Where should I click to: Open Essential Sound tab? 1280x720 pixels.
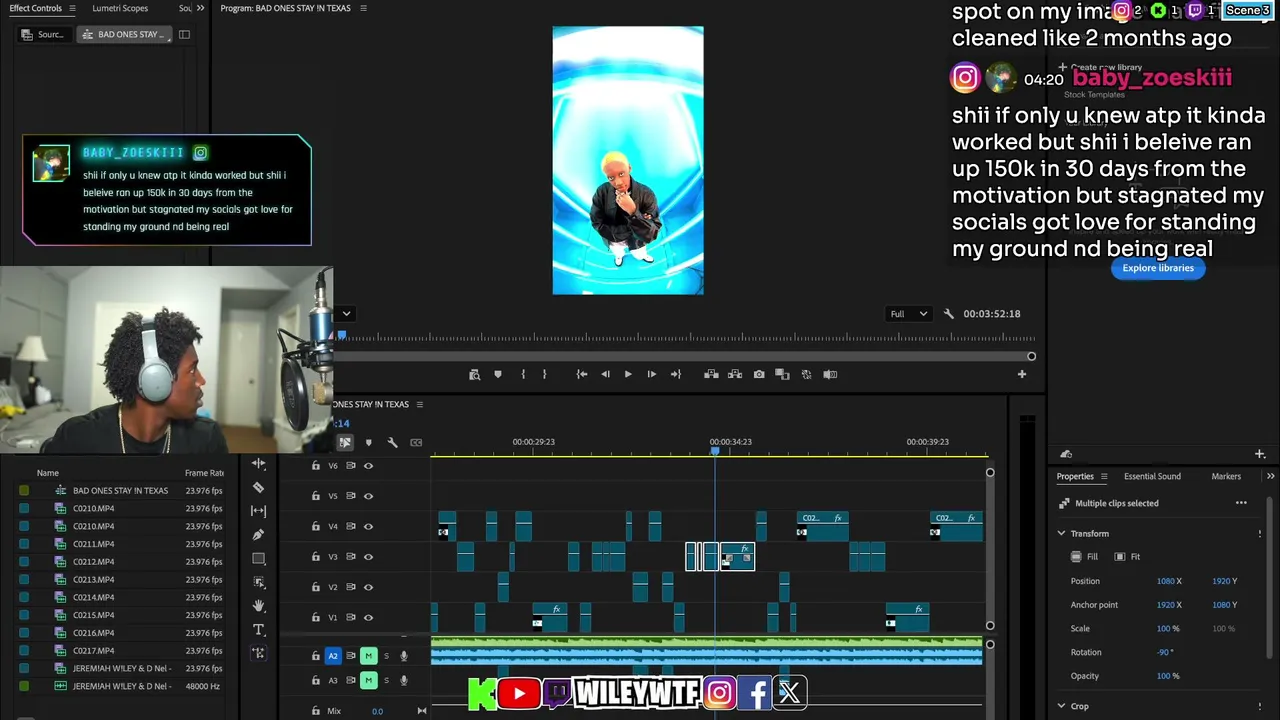coord(1152,476)
